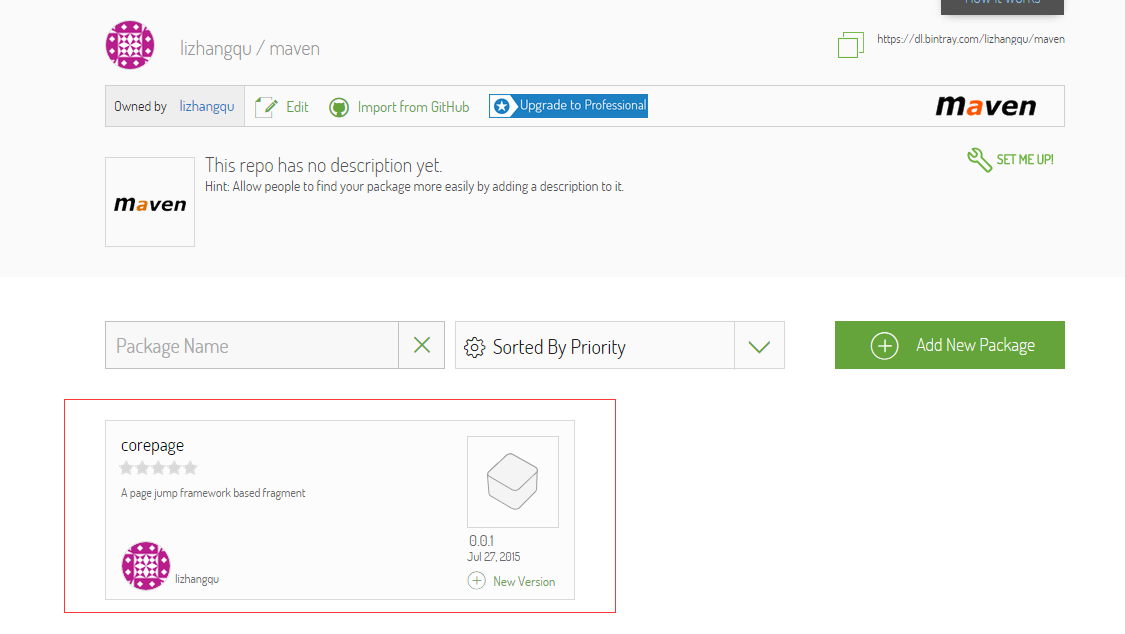Click the New Version plus icon

[476, 580]
